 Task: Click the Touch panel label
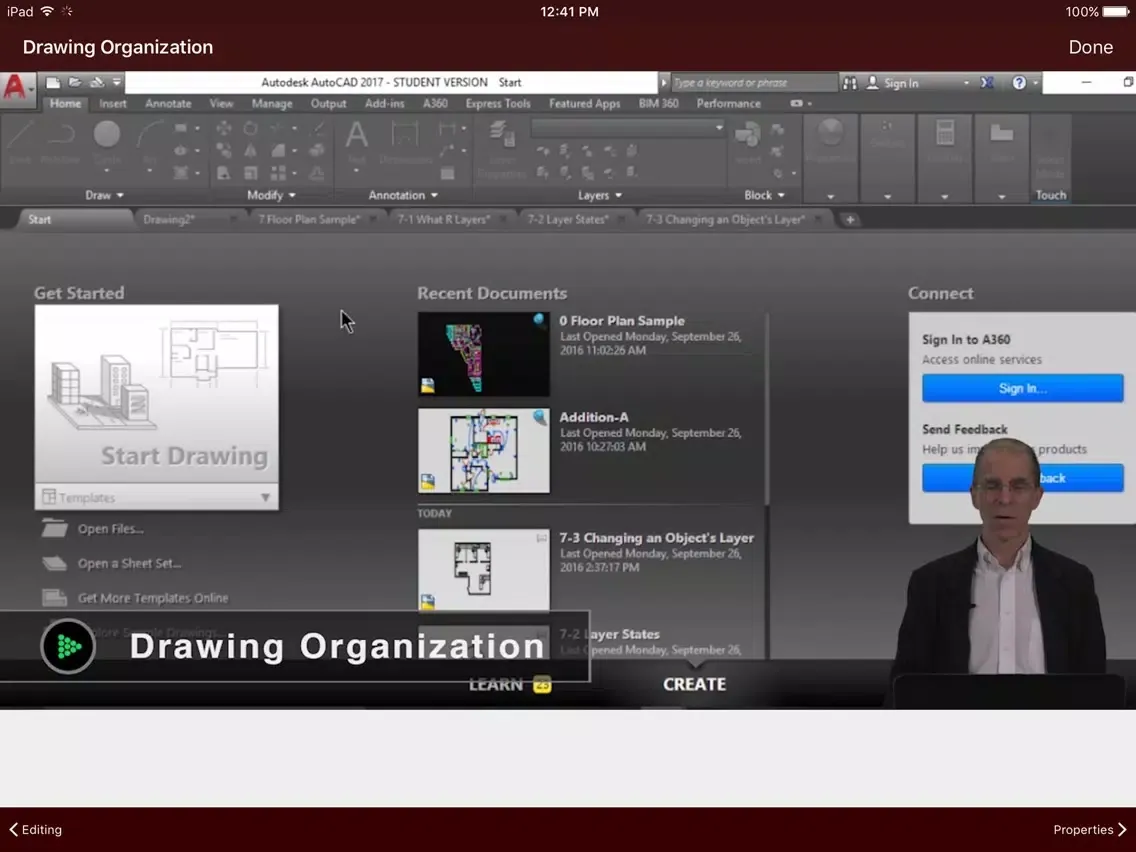click(1051, 195)
